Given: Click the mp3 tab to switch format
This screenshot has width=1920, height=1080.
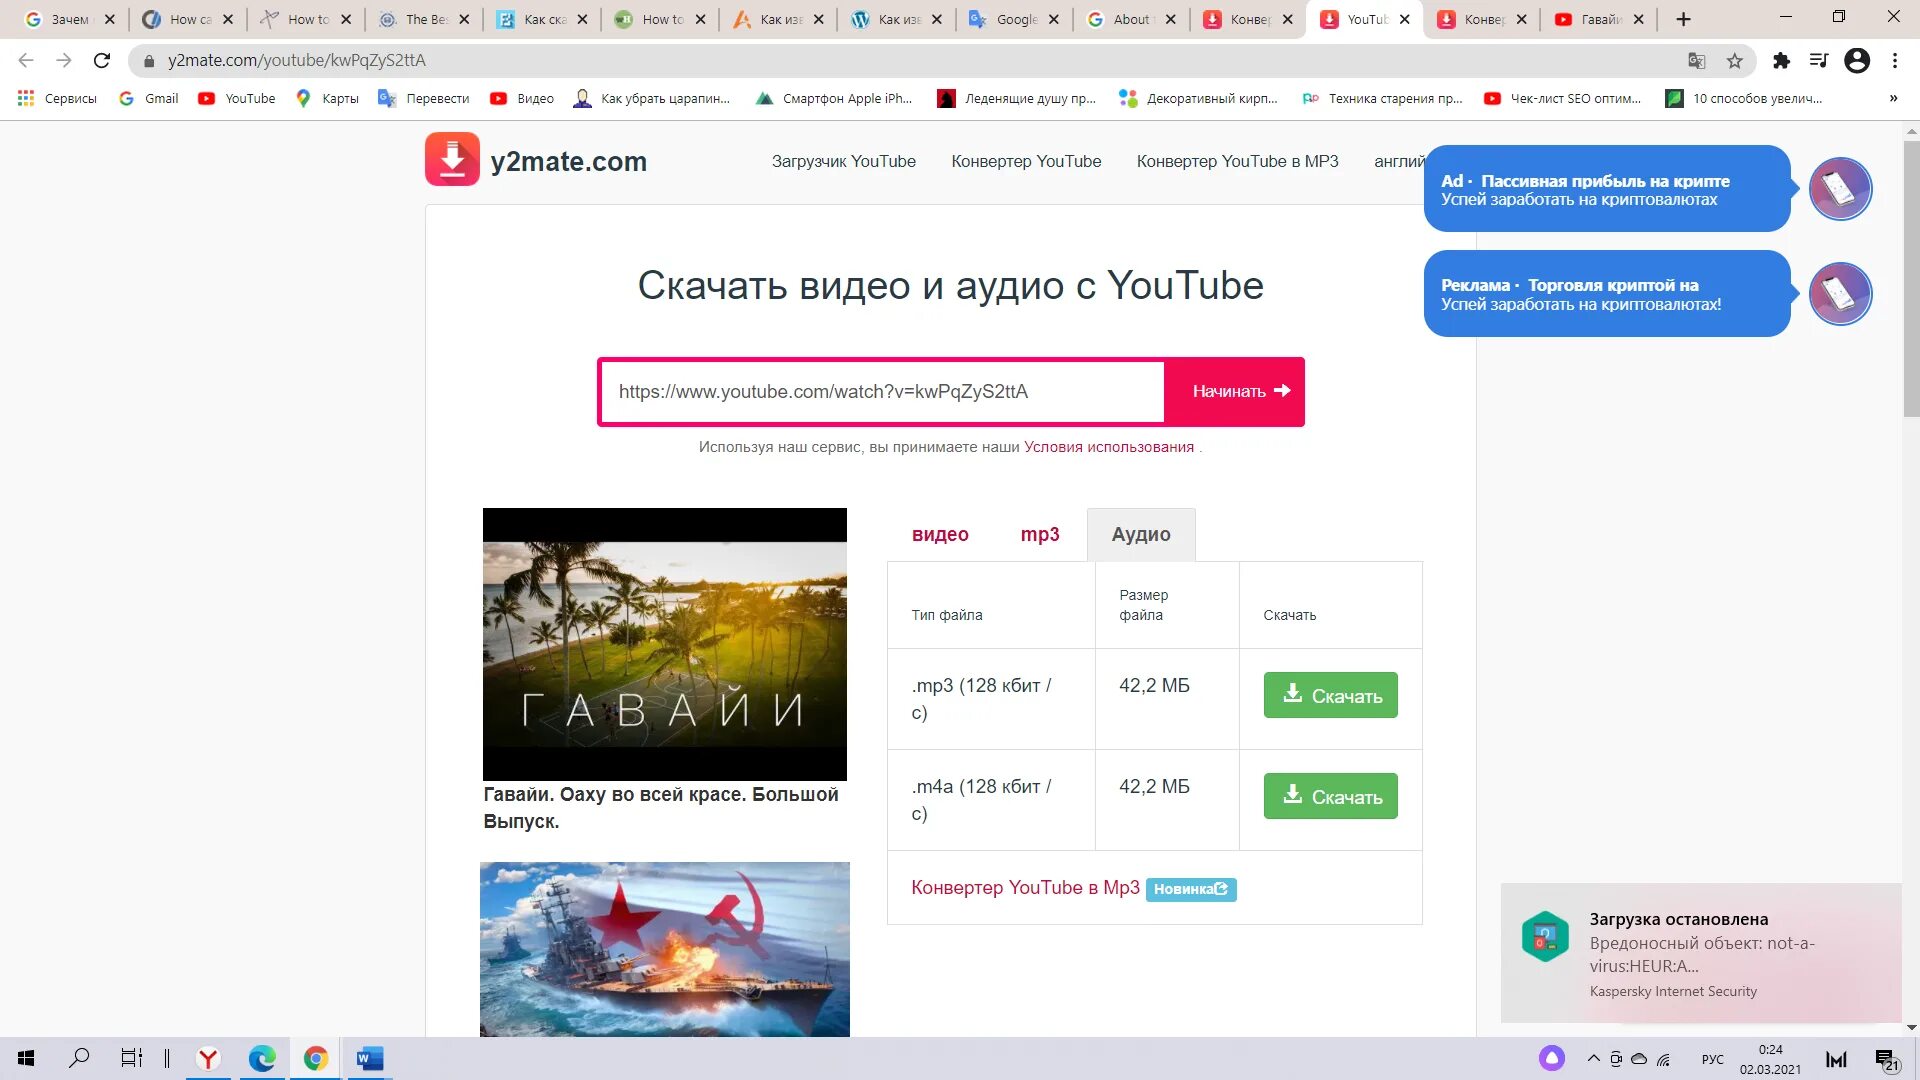Looking at the screenshot, I should pyautogui.click(x=1040, y=534).
